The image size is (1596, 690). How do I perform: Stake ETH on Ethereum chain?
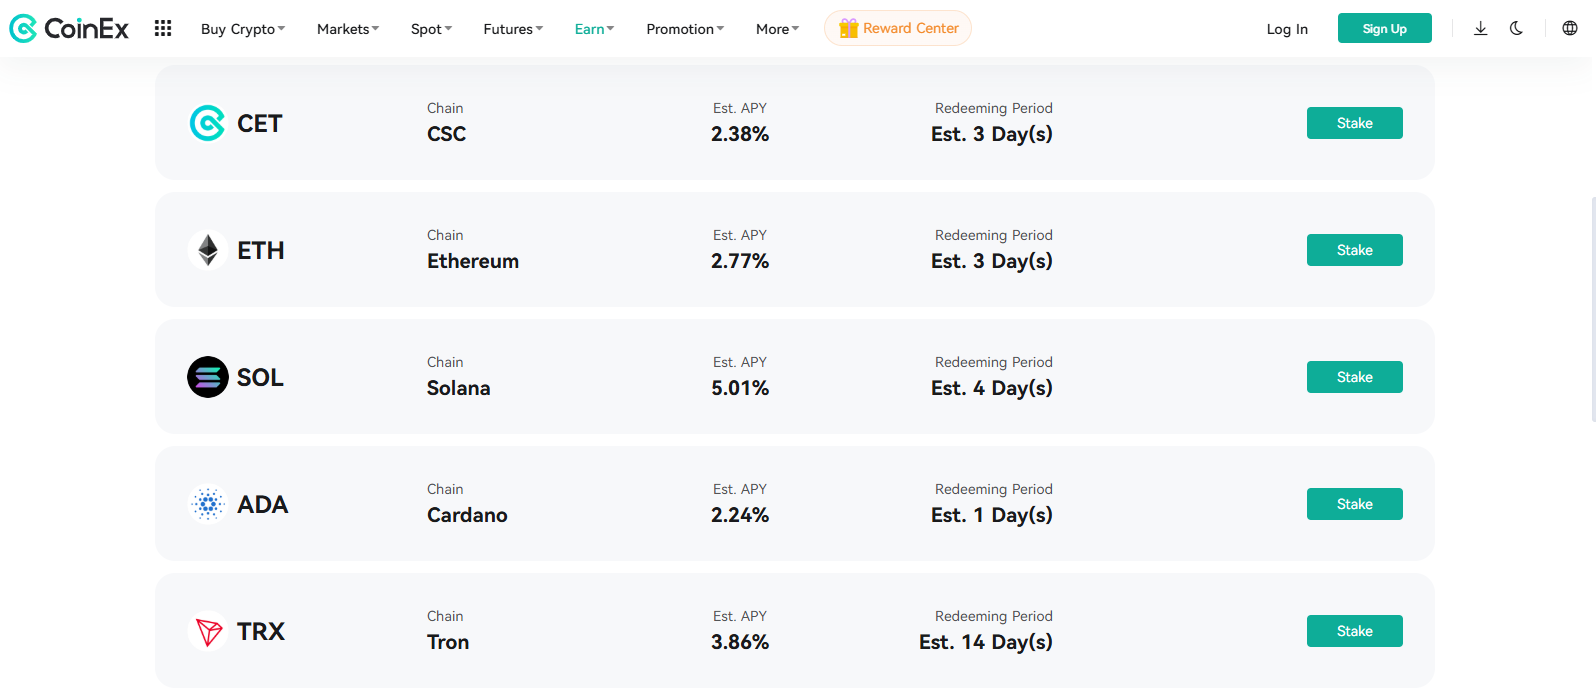pyautogui.click(x=1355, y=250)
